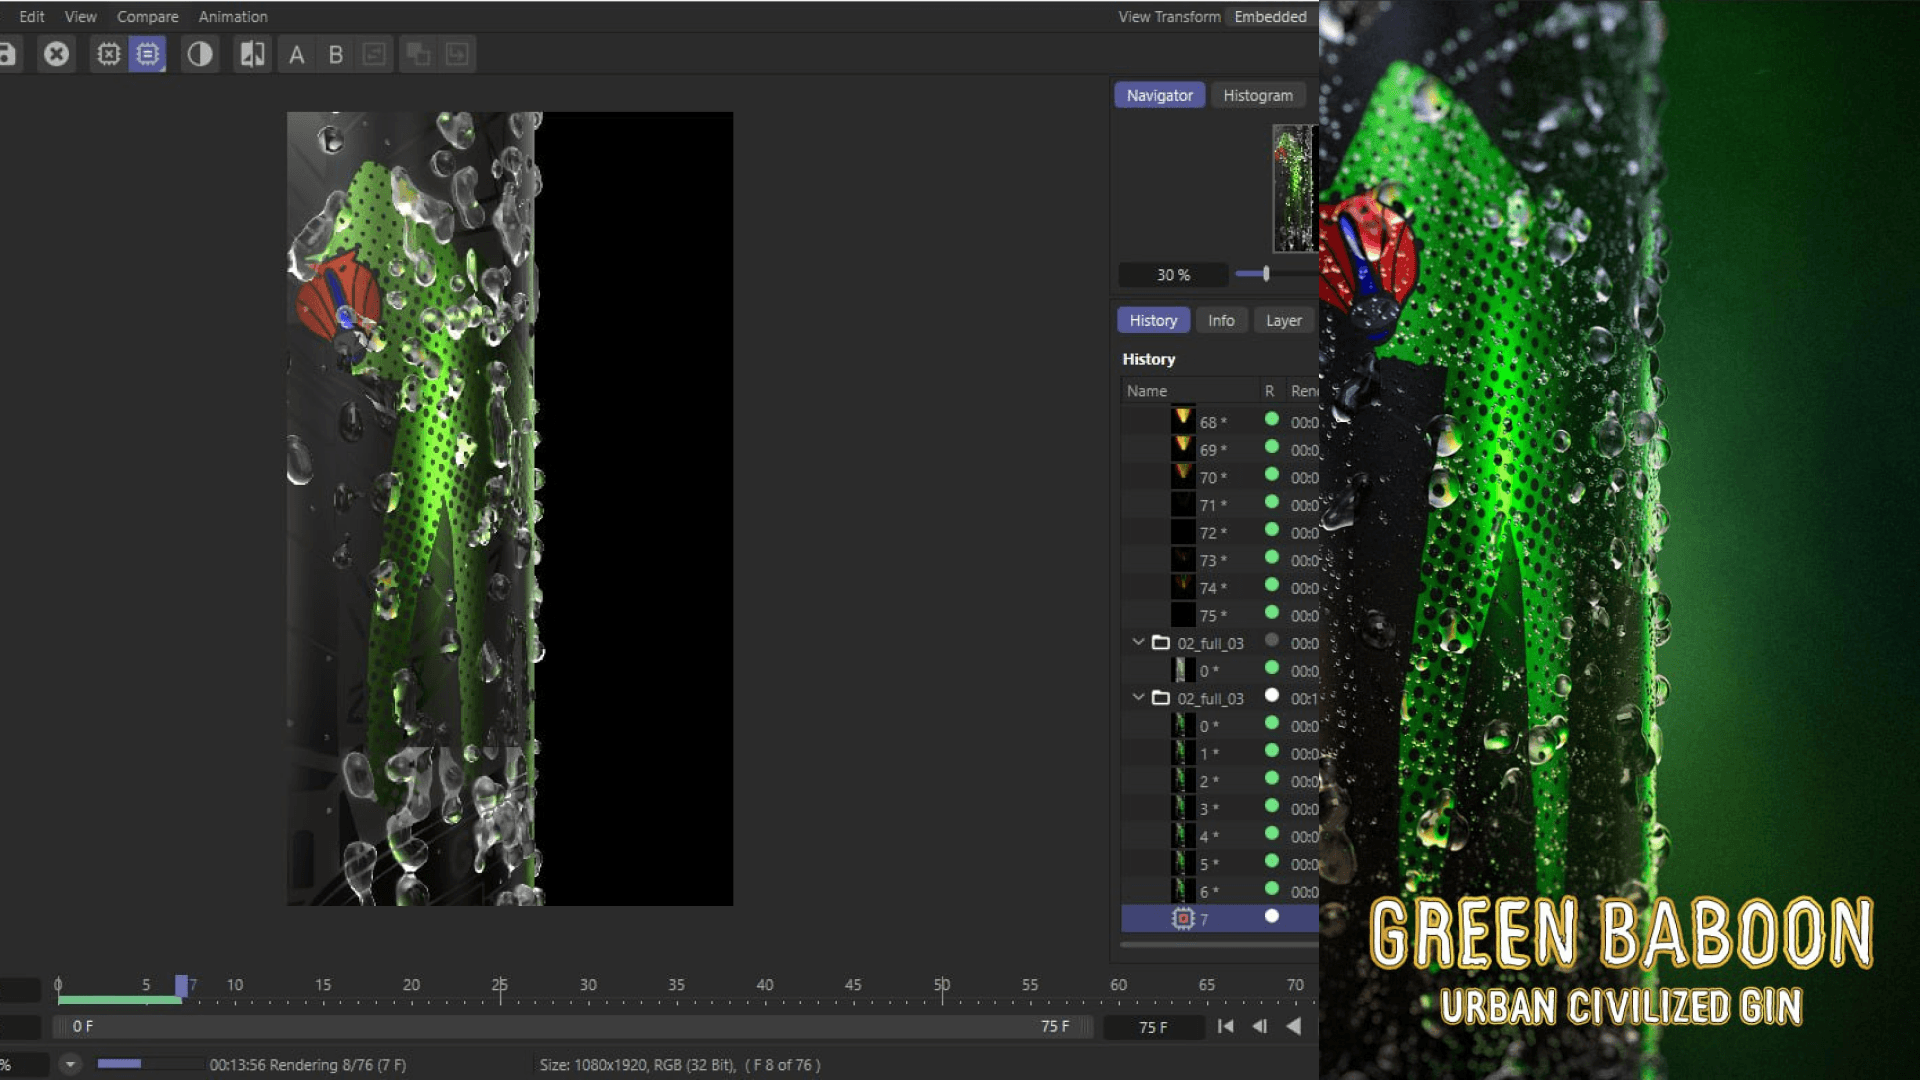Click the save image icon in toolbar
The image size is (1920, 1080).
point(8,54)
